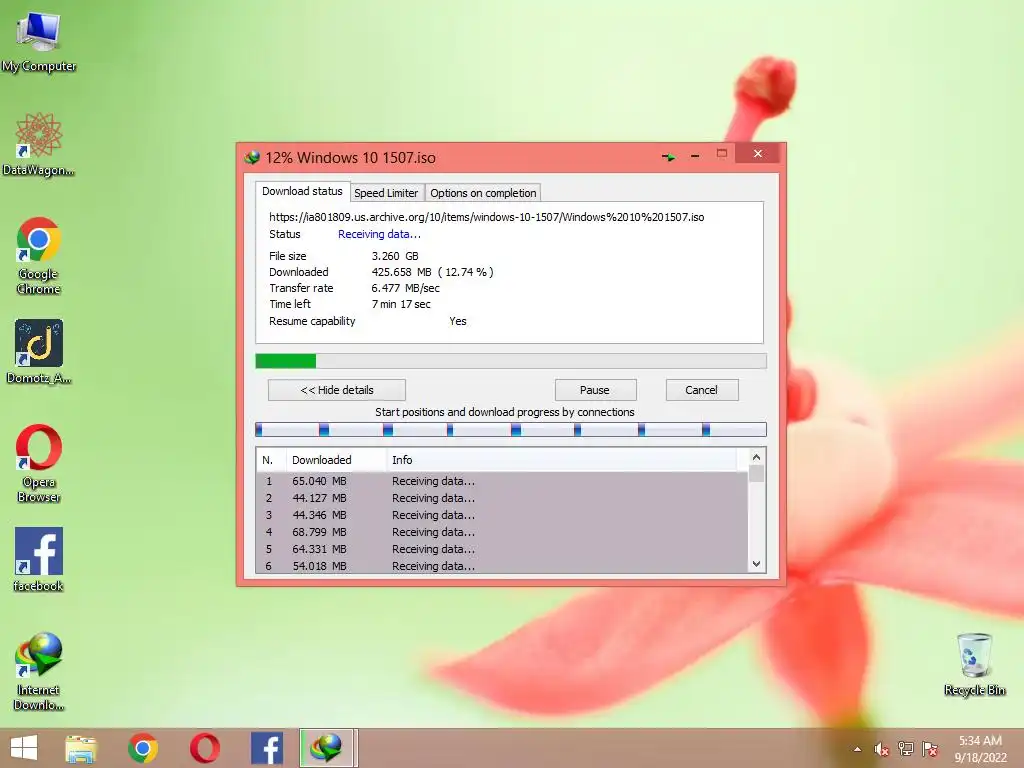
Task: Open the Recycle Bin icon
Action: click(974, 664)
